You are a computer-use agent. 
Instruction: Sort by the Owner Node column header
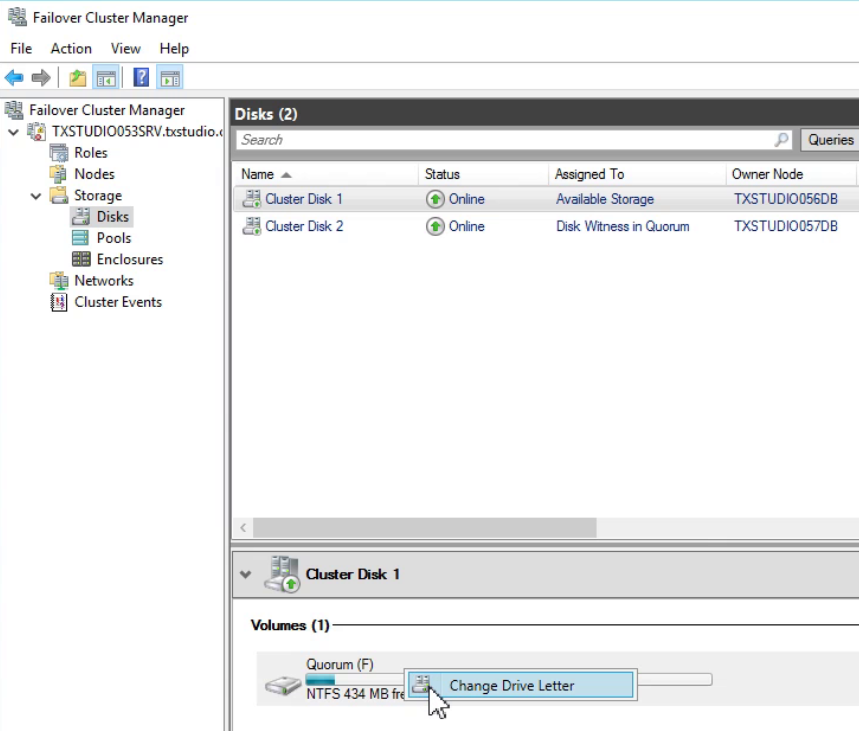tap(791, 174)
